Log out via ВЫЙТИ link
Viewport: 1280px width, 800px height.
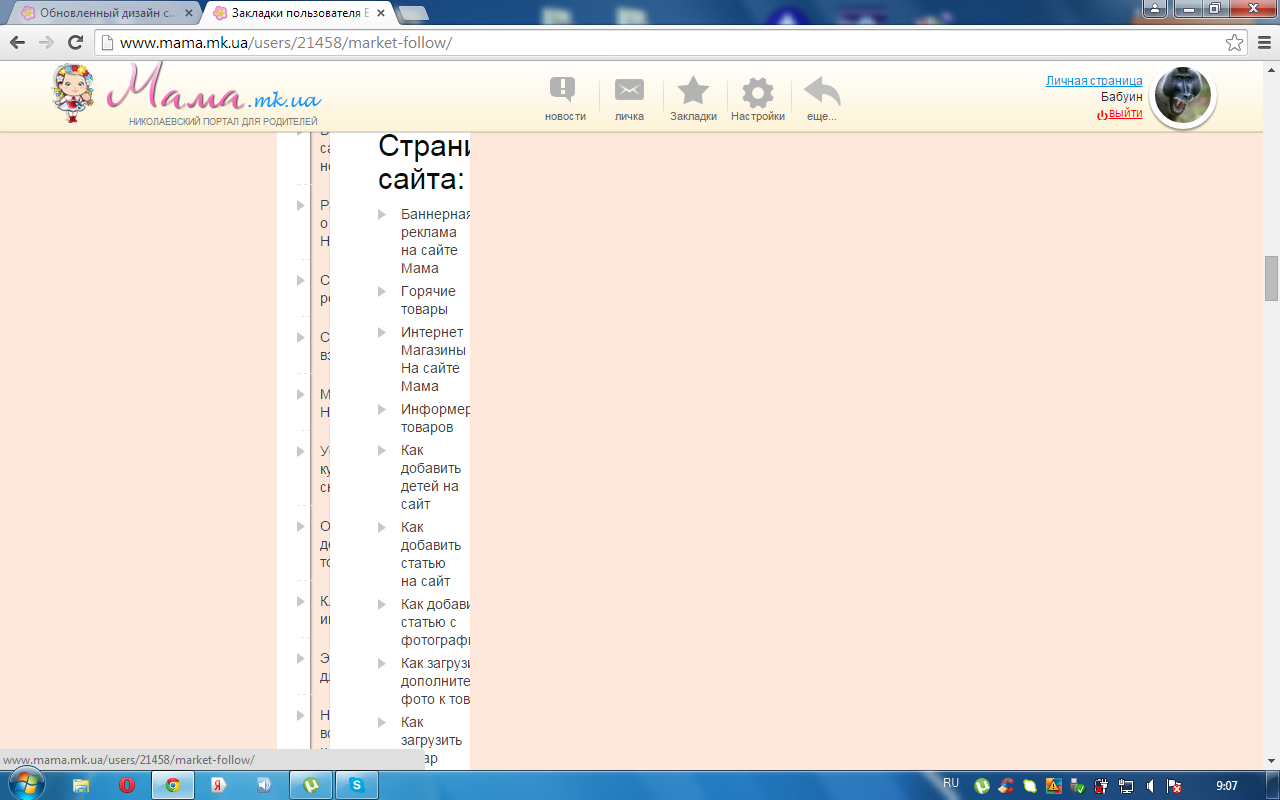[x=1124, y=114]
